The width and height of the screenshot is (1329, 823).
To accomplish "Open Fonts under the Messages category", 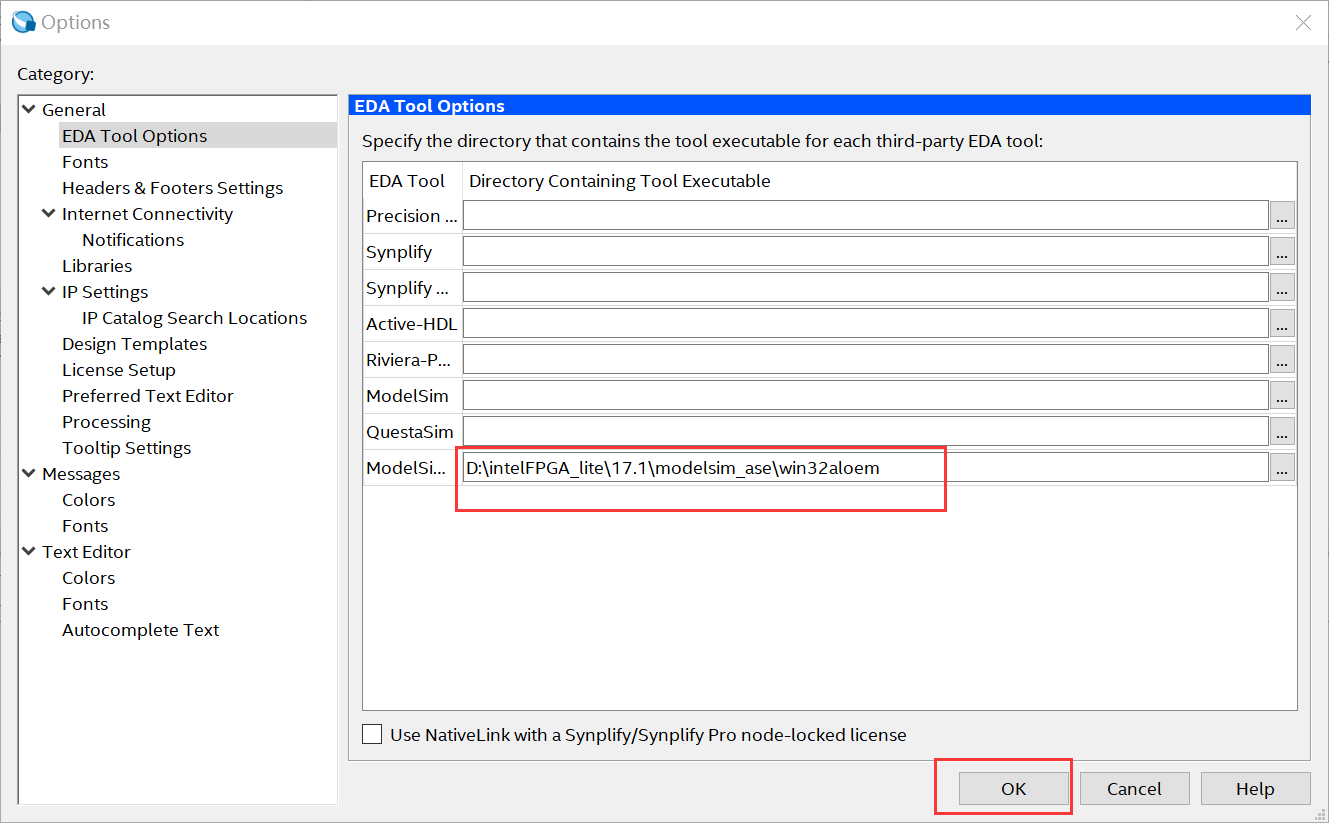I will tap(85, 526).
